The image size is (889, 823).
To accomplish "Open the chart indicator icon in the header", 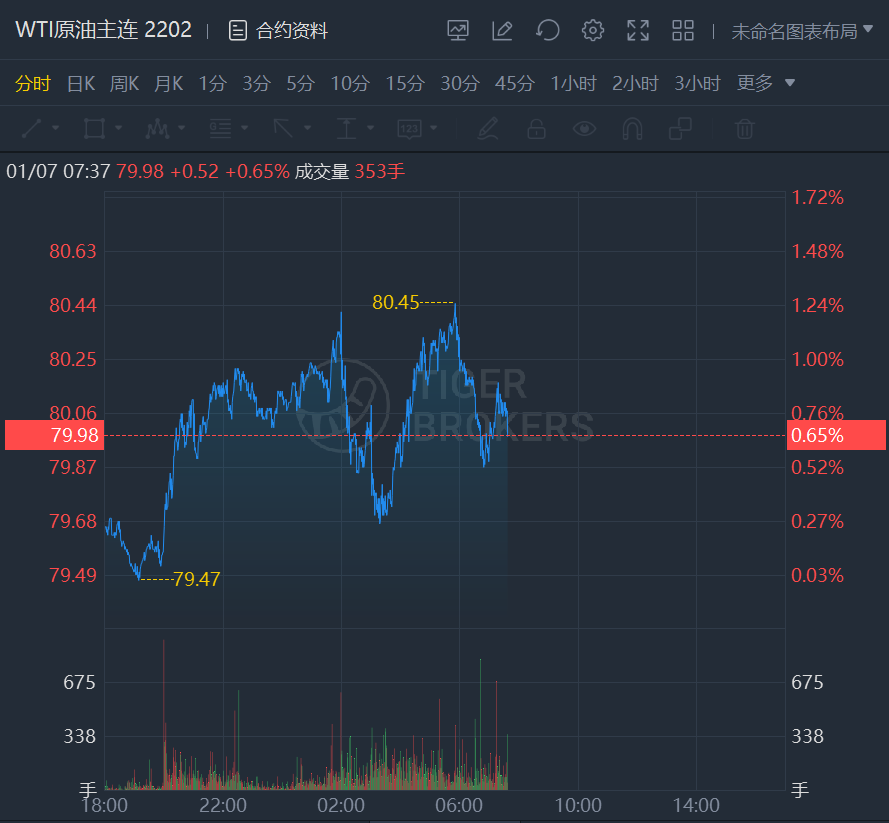I will click(x=458, y=31).
